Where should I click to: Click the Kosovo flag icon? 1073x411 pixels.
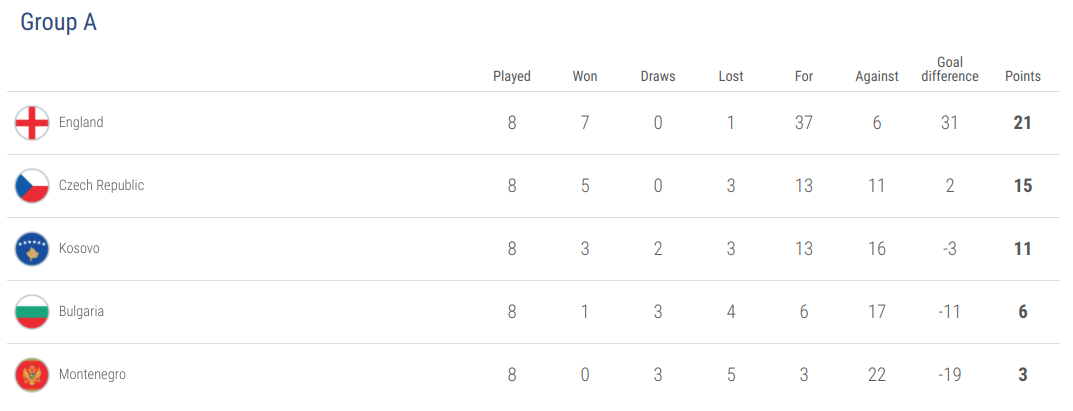click(x=32, y=249)
